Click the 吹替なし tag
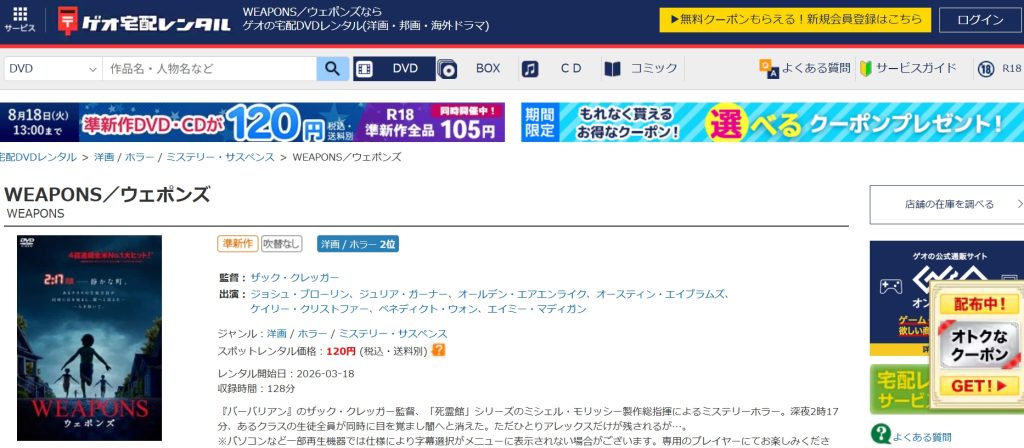 pos(282,244)
